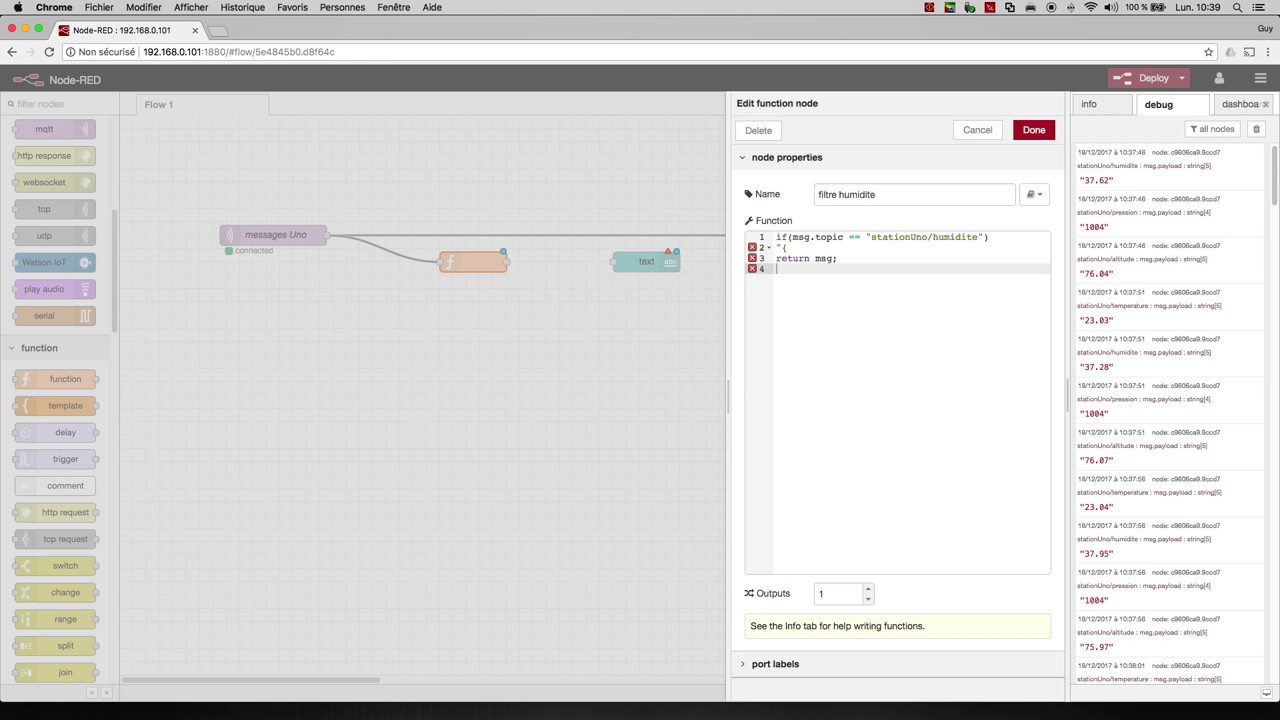
Task: Select the messages Uno node on canvas
Action: coord(274,235)
